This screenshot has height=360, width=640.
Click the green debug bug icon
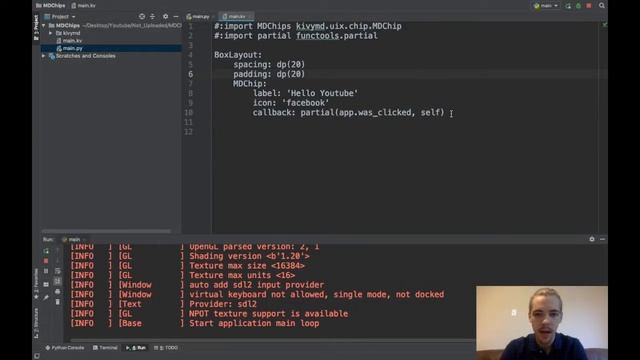(x=578, y=6)
